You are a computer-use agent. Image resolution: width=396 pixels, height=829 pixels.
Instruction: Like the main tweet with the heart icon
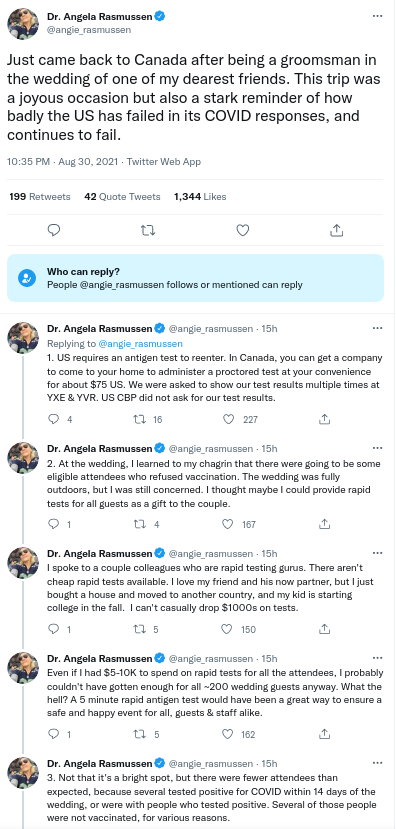point(242,230)
